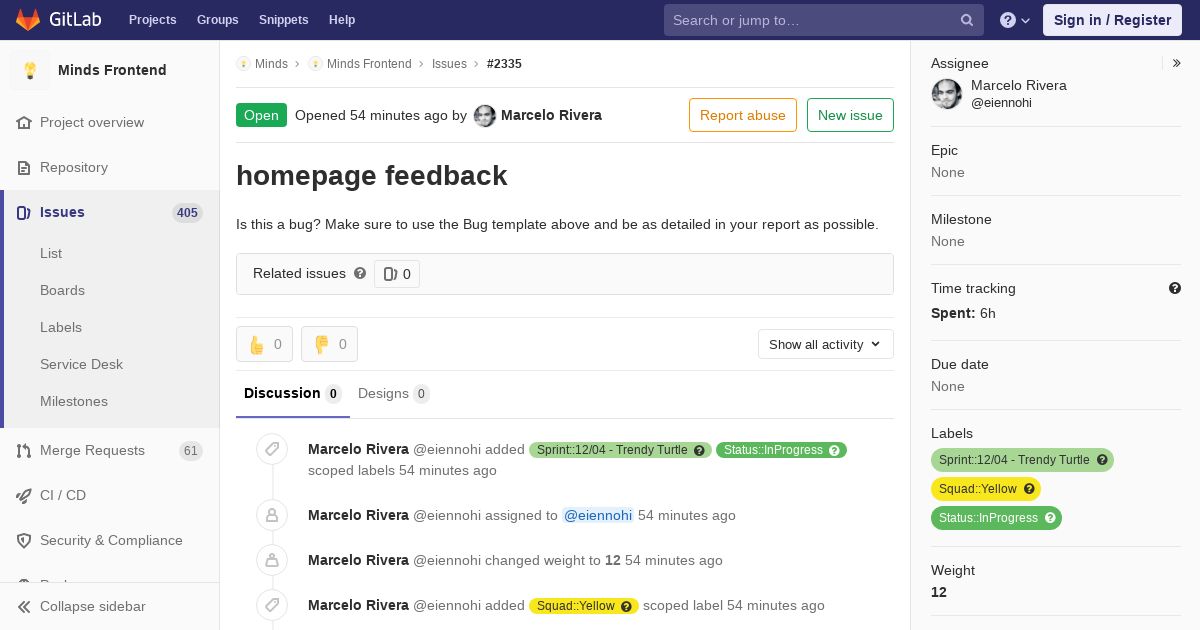This screenshot has height=630, width=1200.
Task: Open the Snippets menu item
Action: click(283, 20)
